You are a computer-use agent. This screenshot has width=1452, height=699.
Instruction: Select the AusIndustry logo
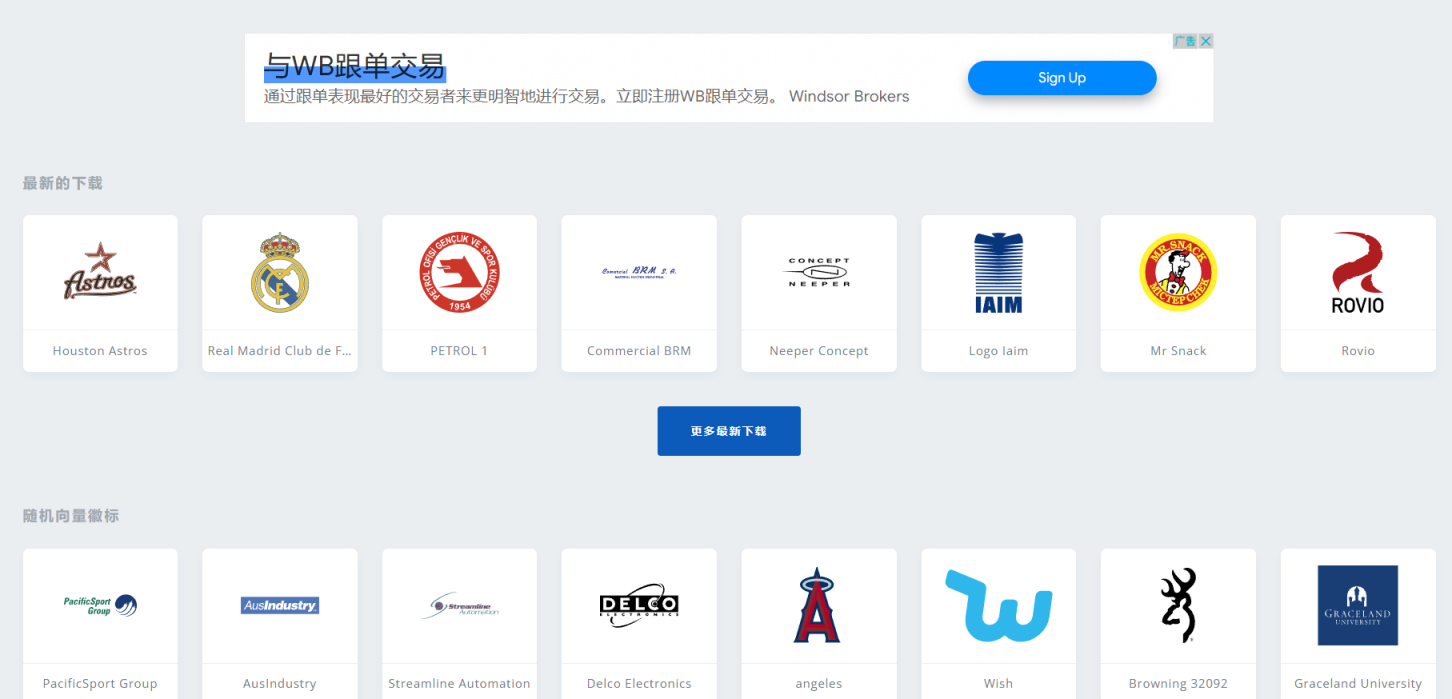(x=279, y=605)
